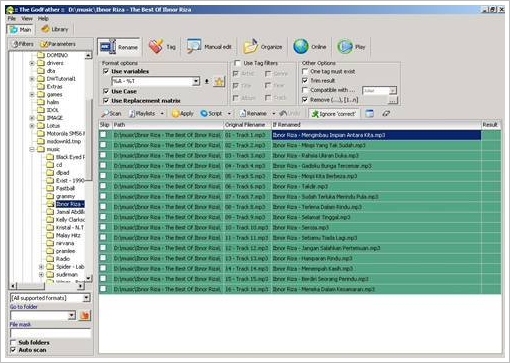Click the window layout icon after Ignore 'correct'
510x363 pixels.
(369, 114)
